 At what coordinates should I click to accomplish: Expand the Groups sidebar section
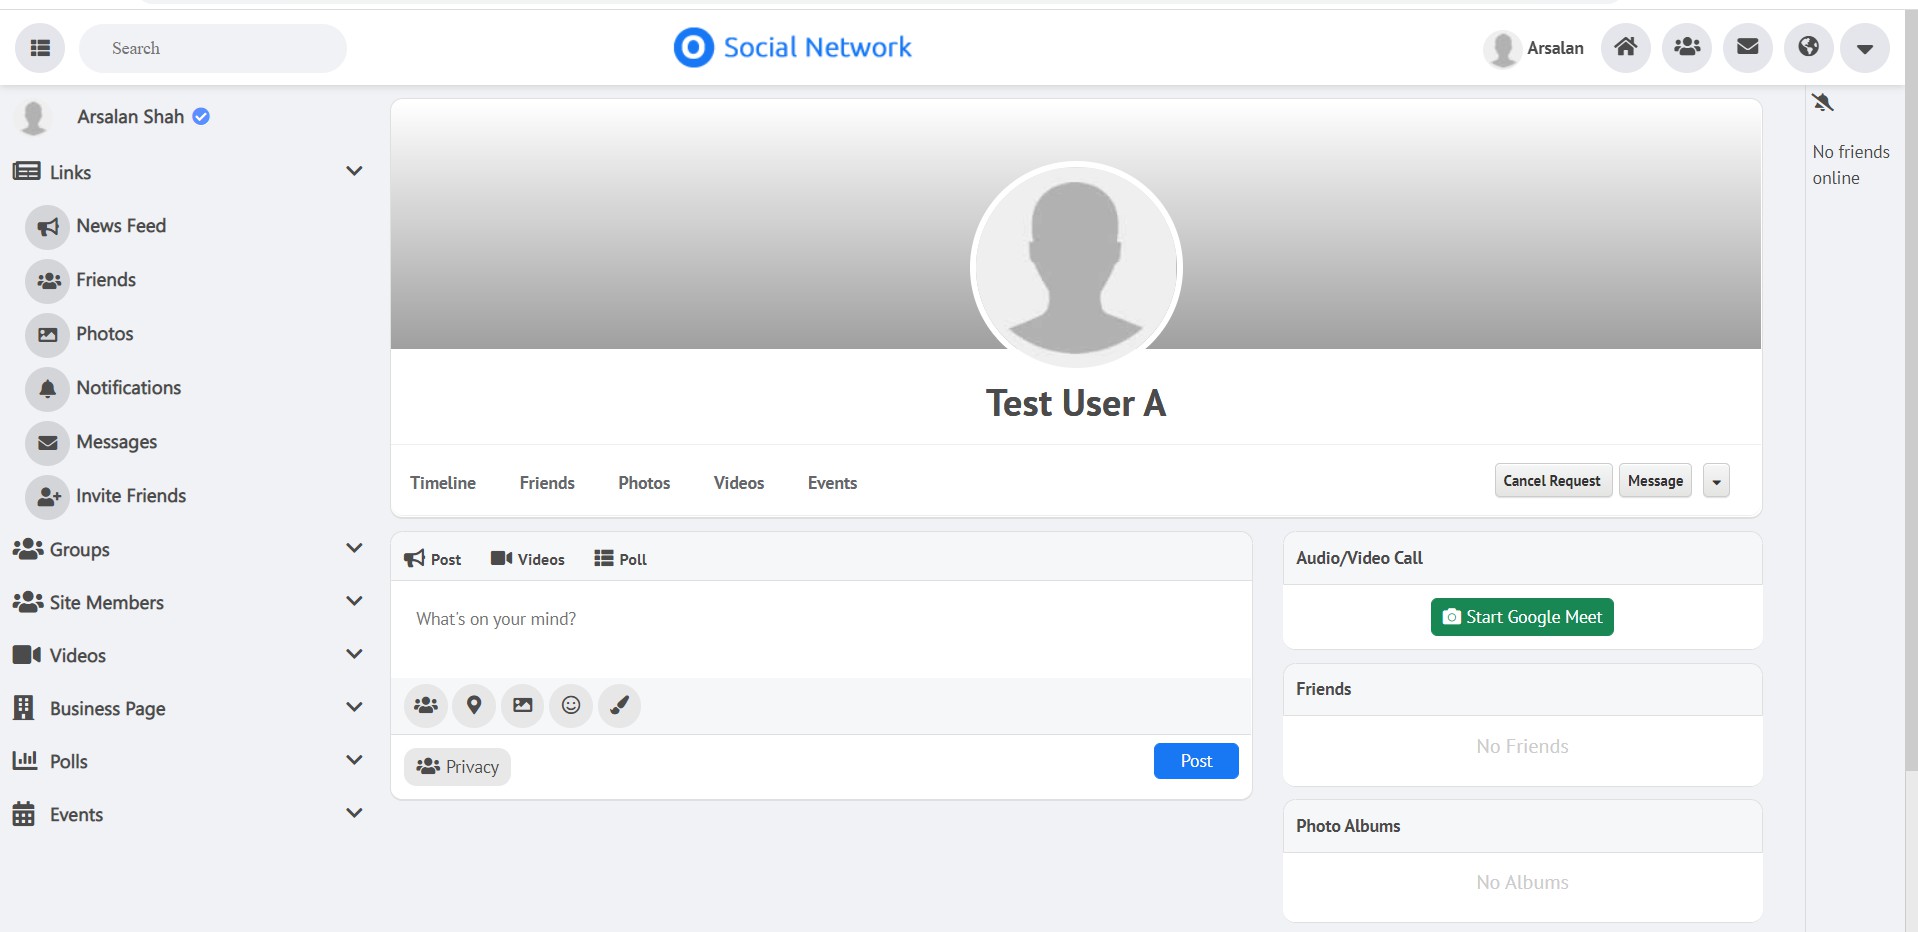(x=353, y=548)
